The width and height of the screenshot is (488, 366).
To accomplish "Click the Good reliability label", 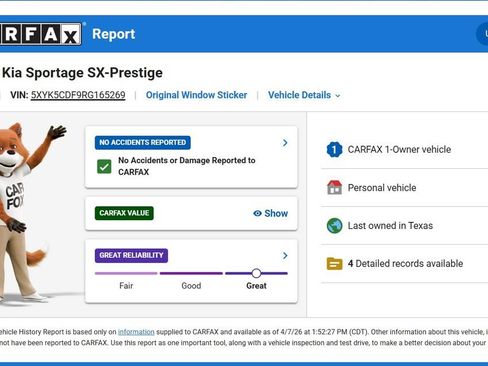I will pyautogui.click(x=191, y=286).
